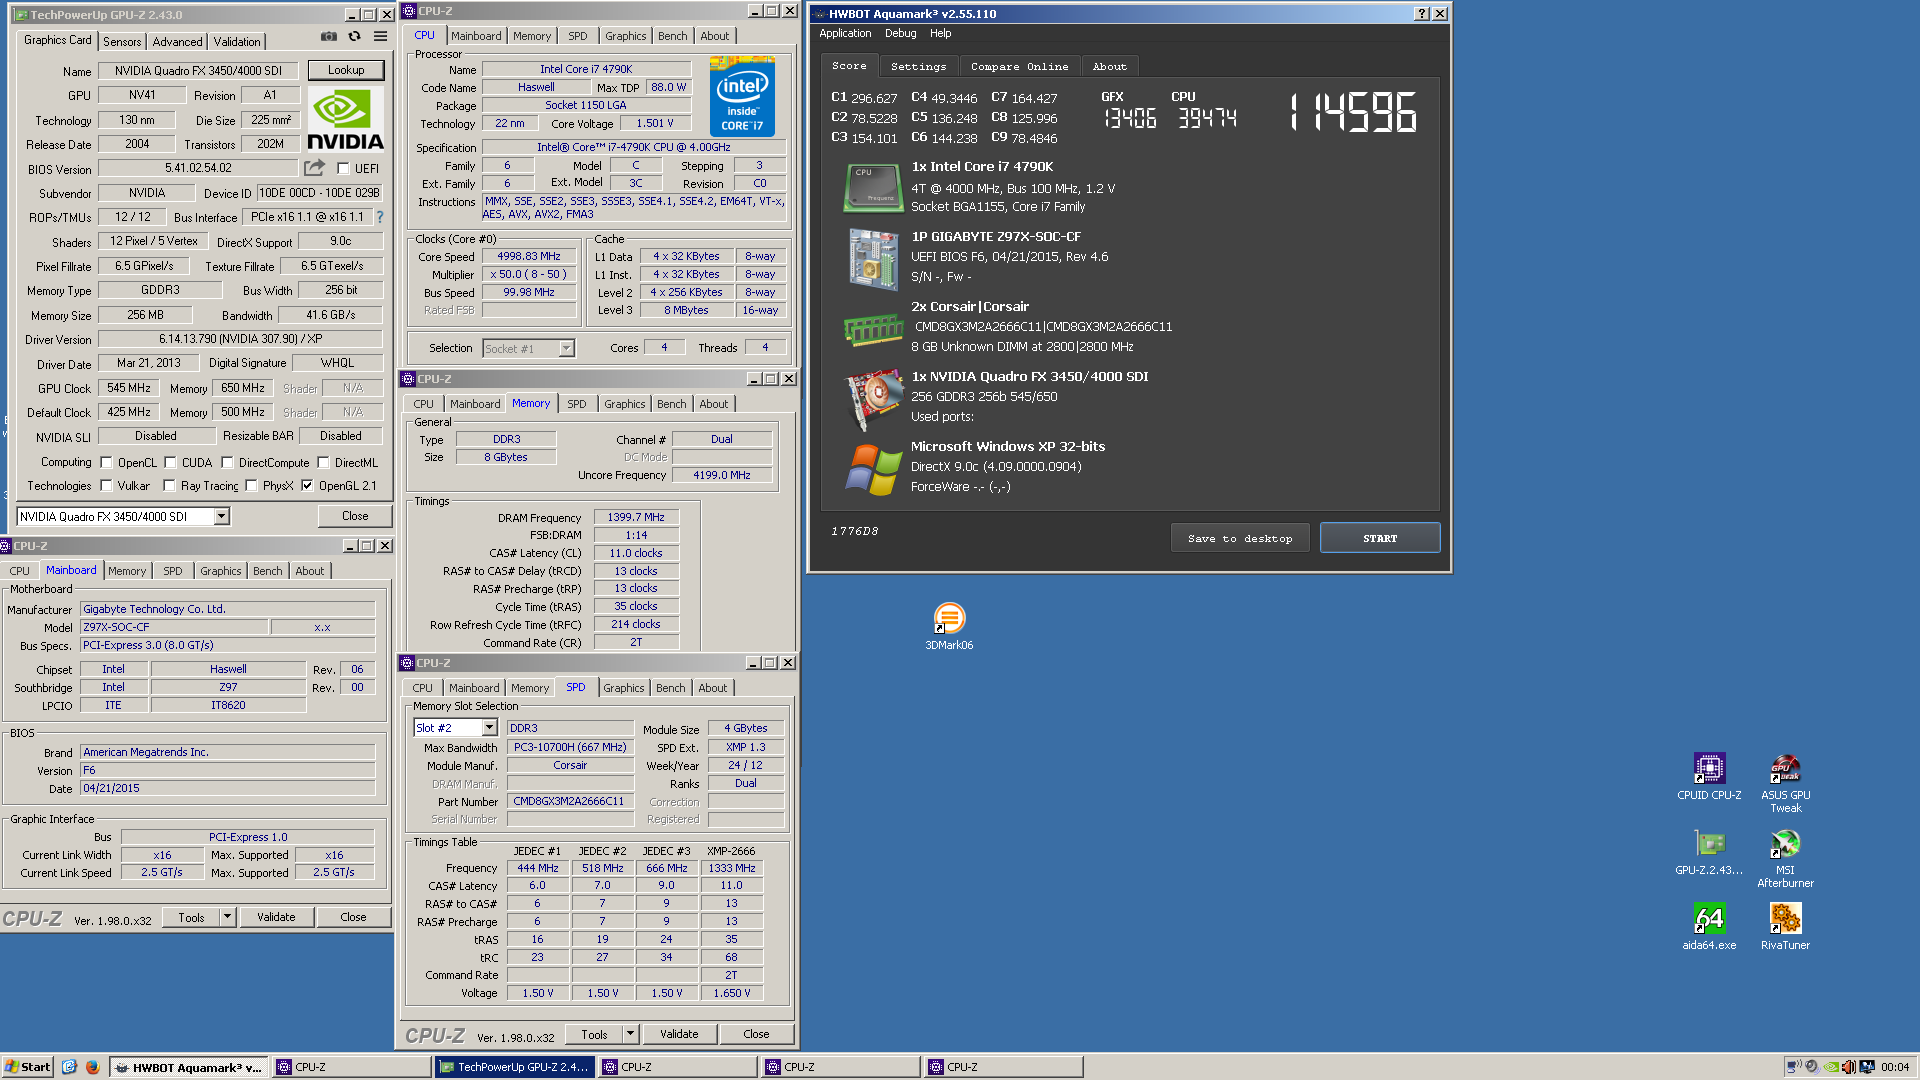Toggle the Ray Tracing checkbox
Screen dimensions: 1920x1080
169,486
